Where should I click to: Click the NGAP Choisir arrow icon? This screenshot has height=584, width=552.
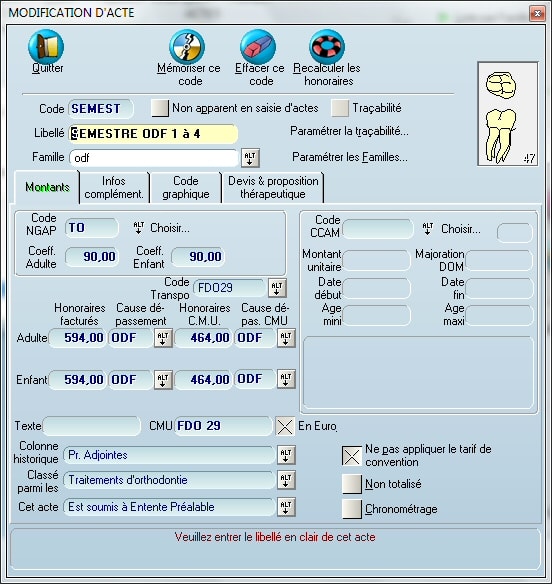coord(139,228)
